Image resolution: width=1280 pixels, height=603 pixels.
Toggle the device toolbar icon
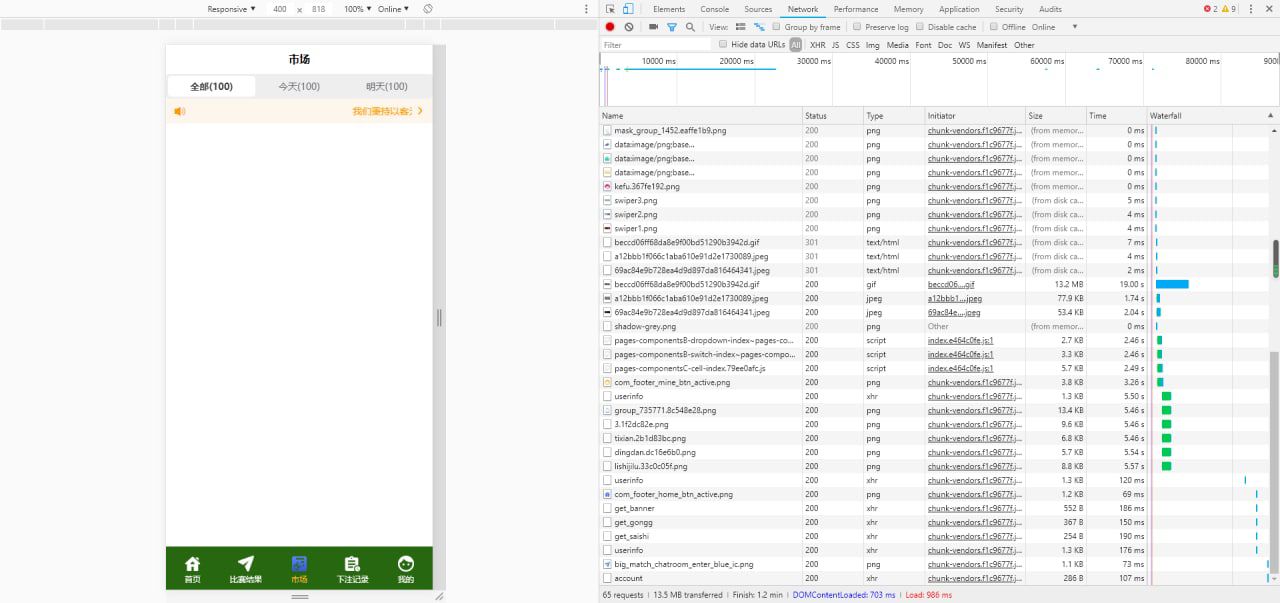pos(628,9)
